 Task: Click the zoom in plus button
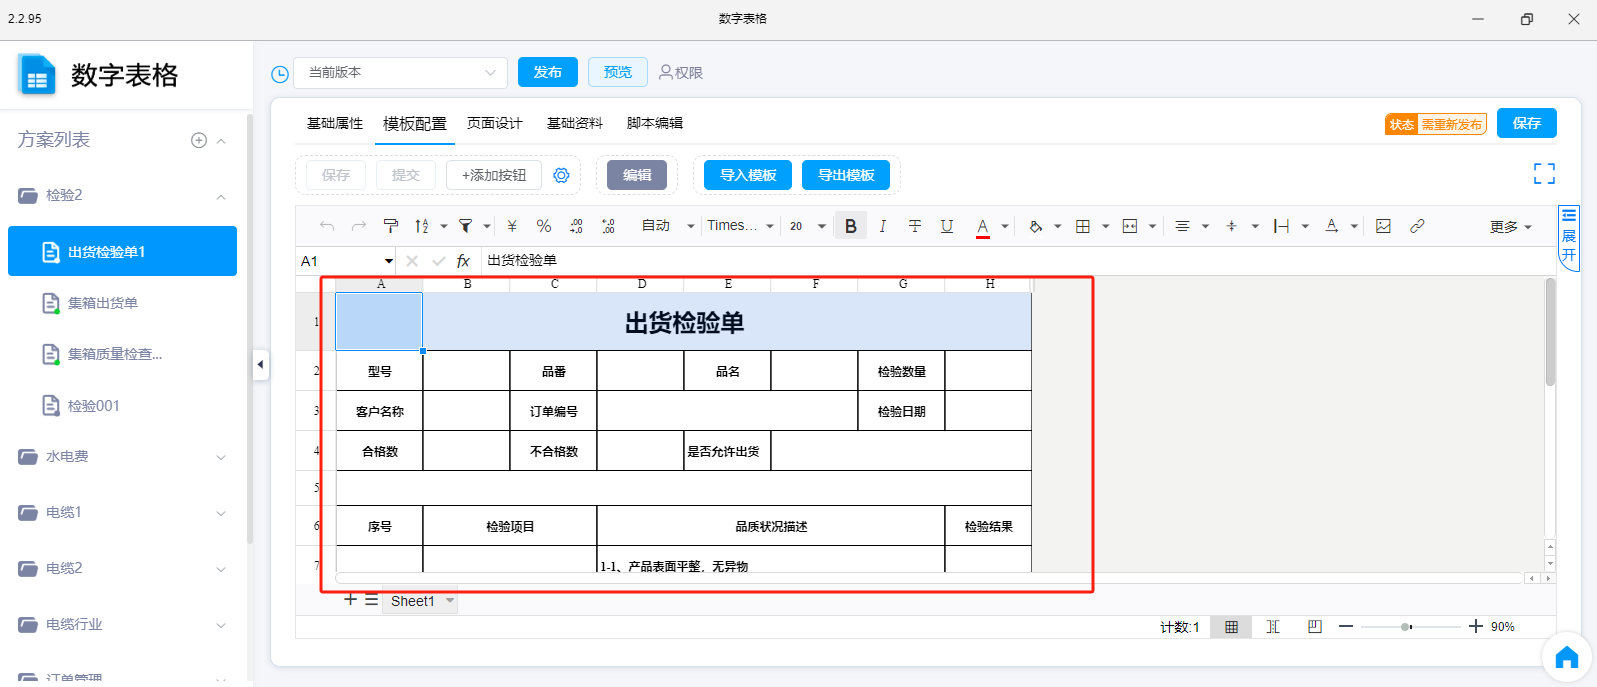click(x=1476, y=627)
